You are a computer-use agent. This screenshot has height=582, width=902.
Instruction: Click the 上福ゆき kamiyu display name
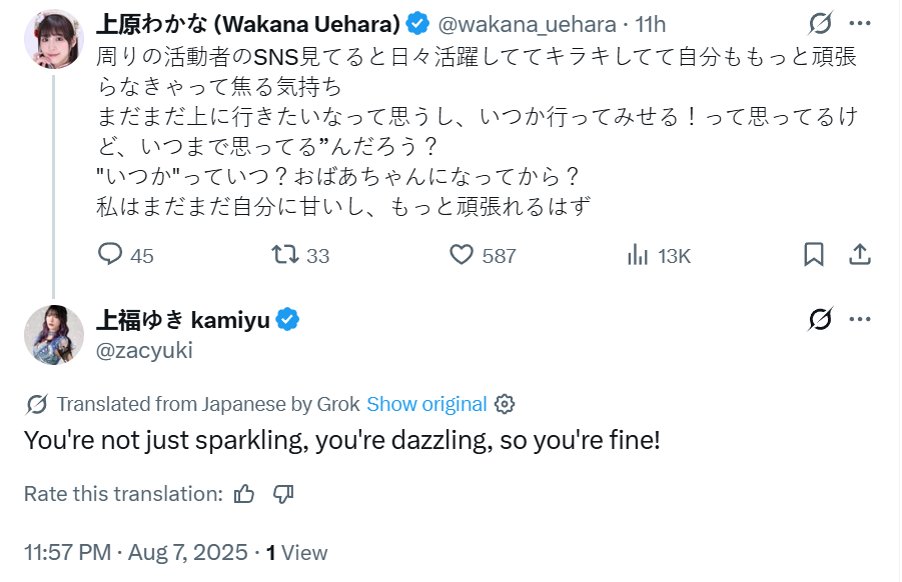coord(183,320)
